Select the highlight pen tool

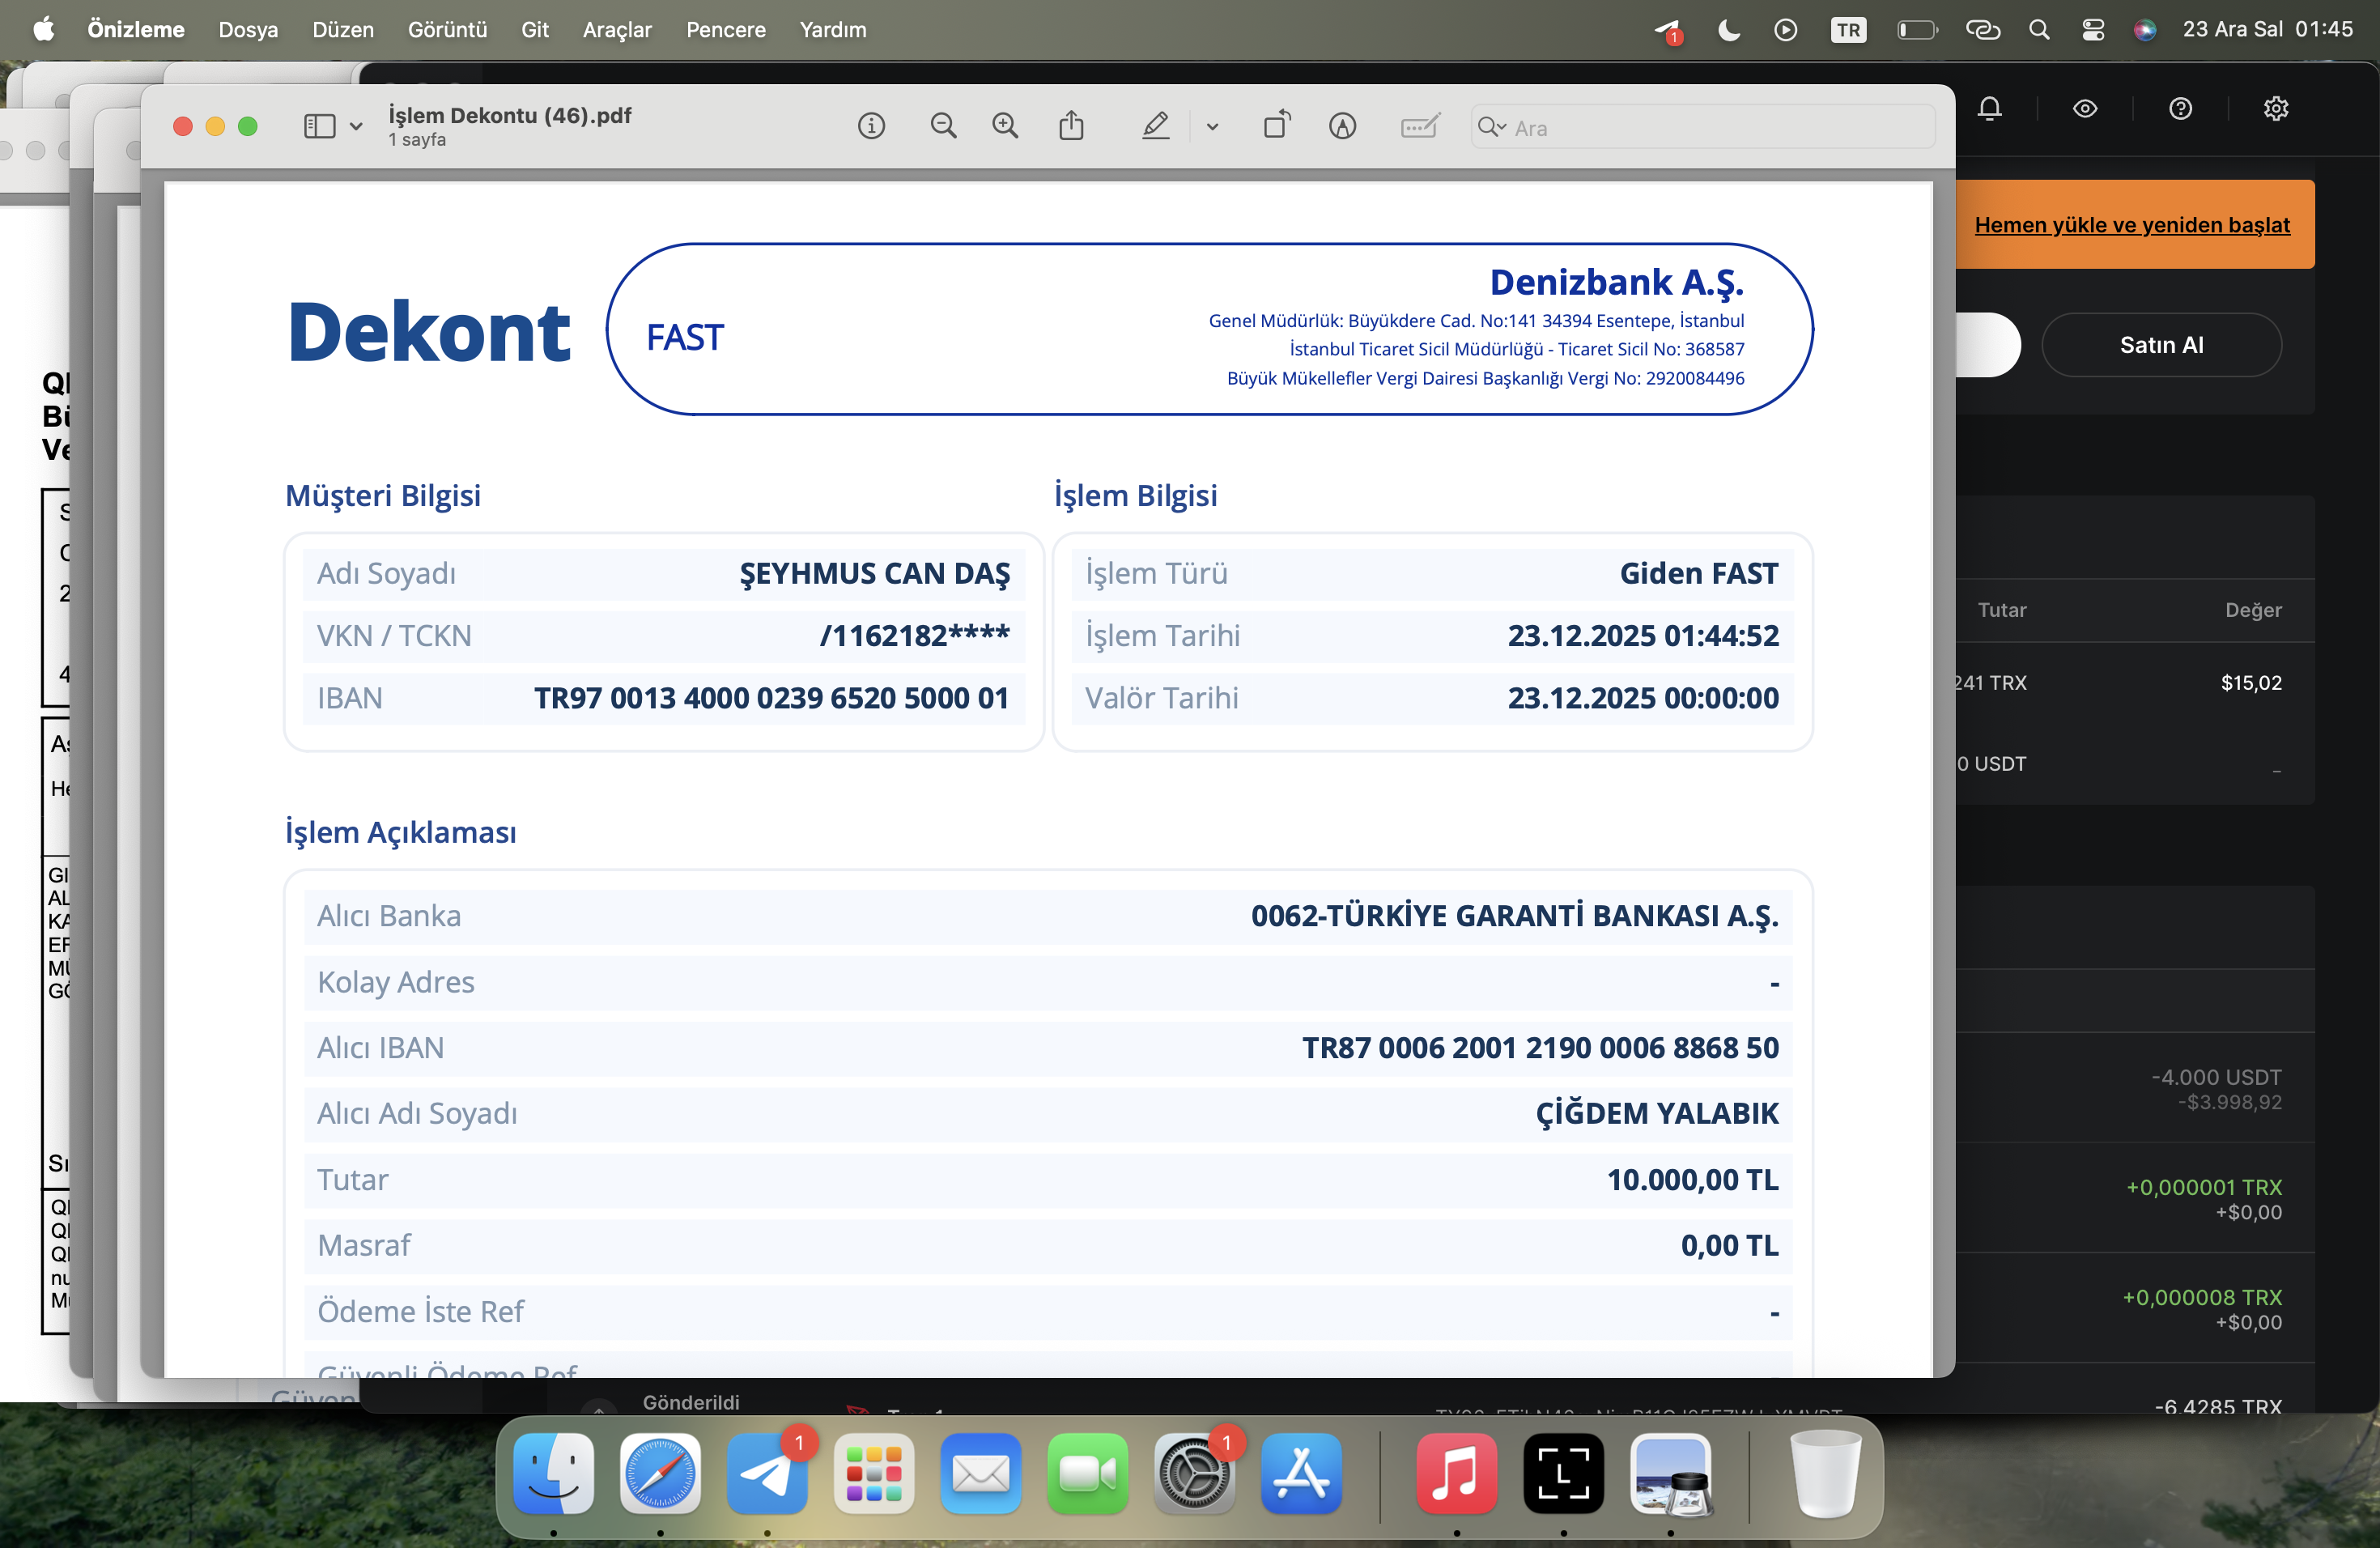[x=1156, y=126]
